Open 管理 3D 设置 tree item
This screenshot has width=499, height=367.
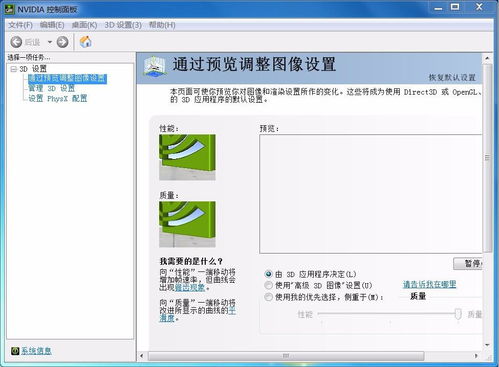[51, 88]
